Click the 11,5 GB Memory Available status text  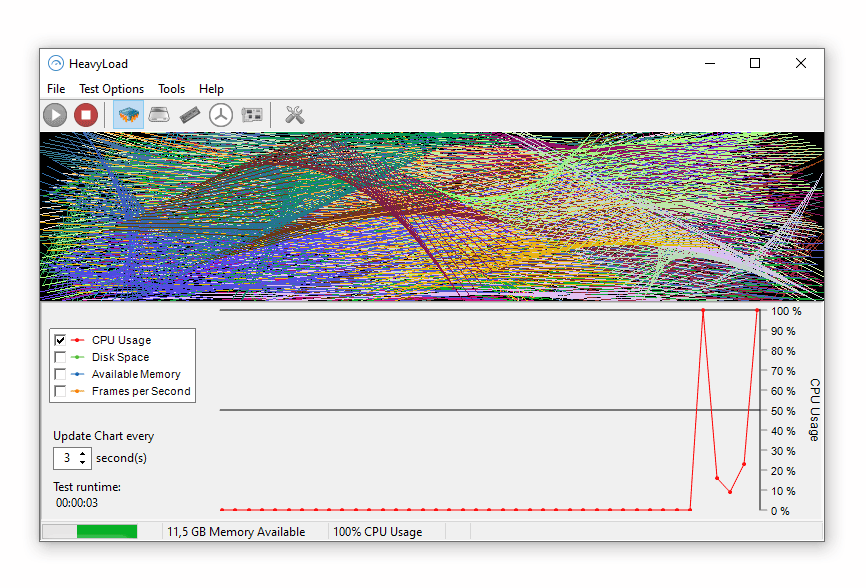[236, 532]
